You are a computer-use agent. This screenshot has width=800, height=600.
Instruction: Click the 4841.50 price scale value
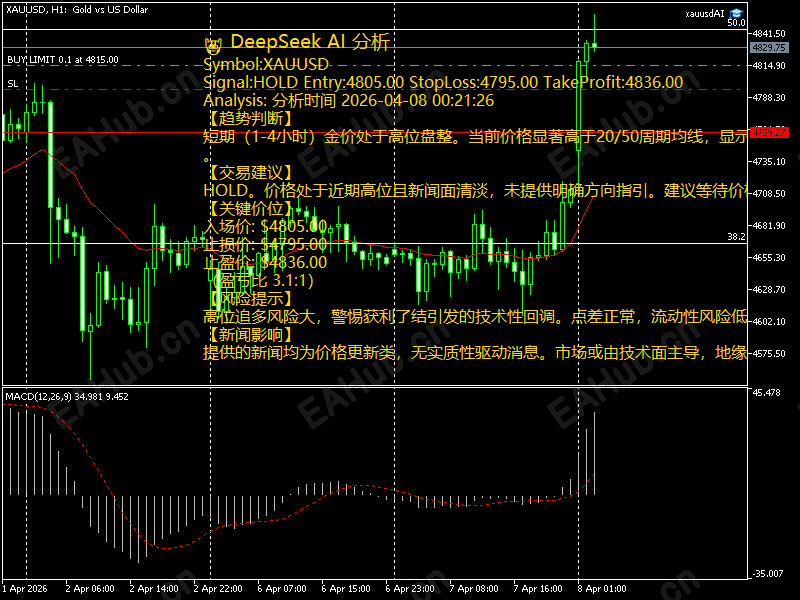click(769, 34)
